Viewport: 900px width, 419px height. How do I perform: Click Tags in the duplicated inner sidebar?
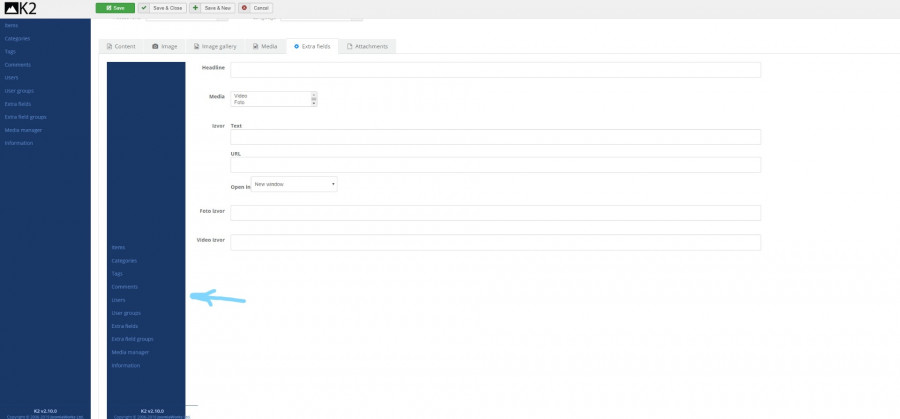pyautogui.click(x=117, y=274)
